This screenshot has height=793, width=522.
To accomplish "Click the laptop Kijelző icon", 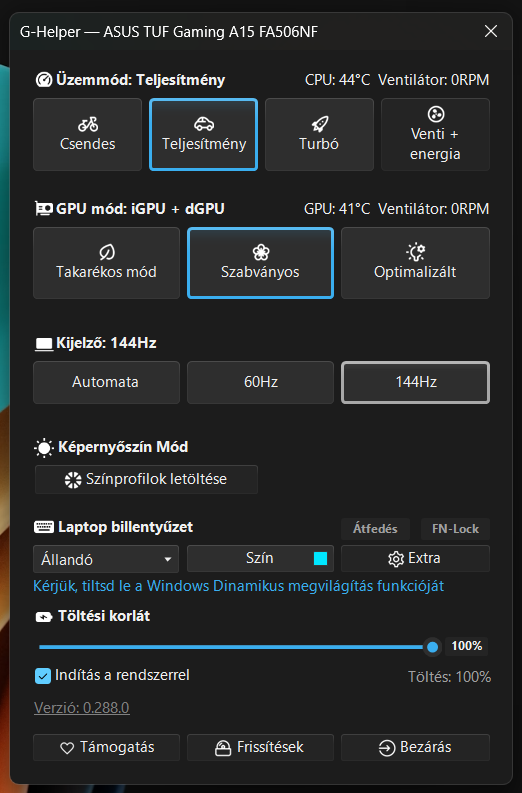I will (44, 344).
